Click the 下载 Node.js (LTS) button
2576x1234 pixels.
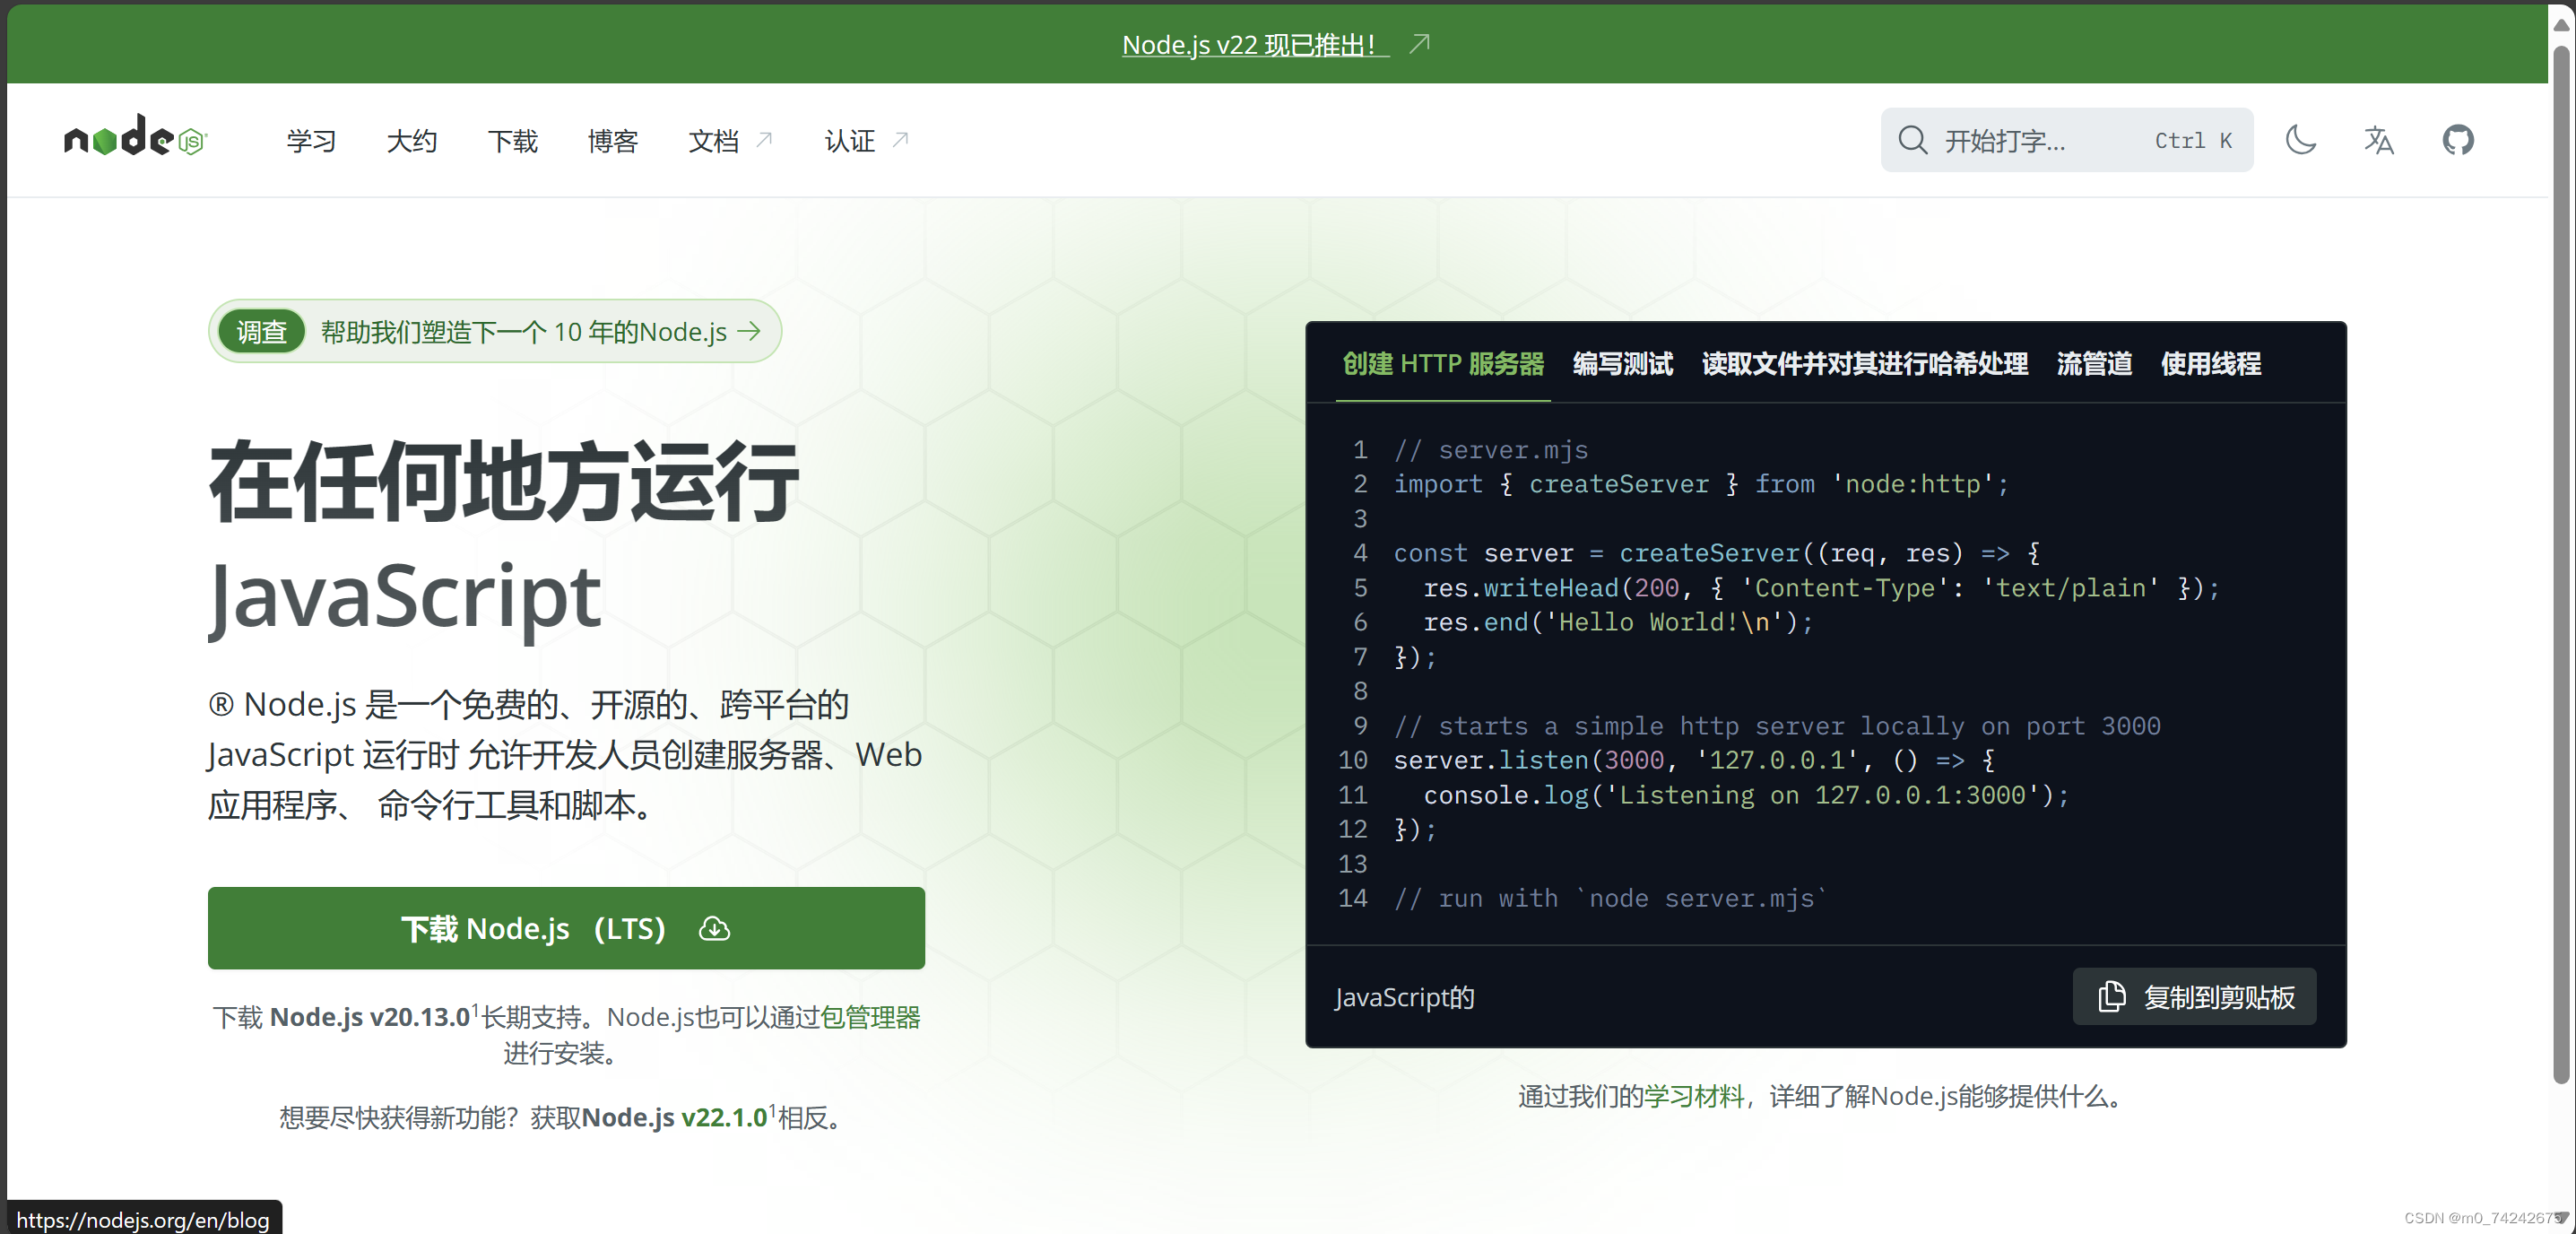[566, 928]
